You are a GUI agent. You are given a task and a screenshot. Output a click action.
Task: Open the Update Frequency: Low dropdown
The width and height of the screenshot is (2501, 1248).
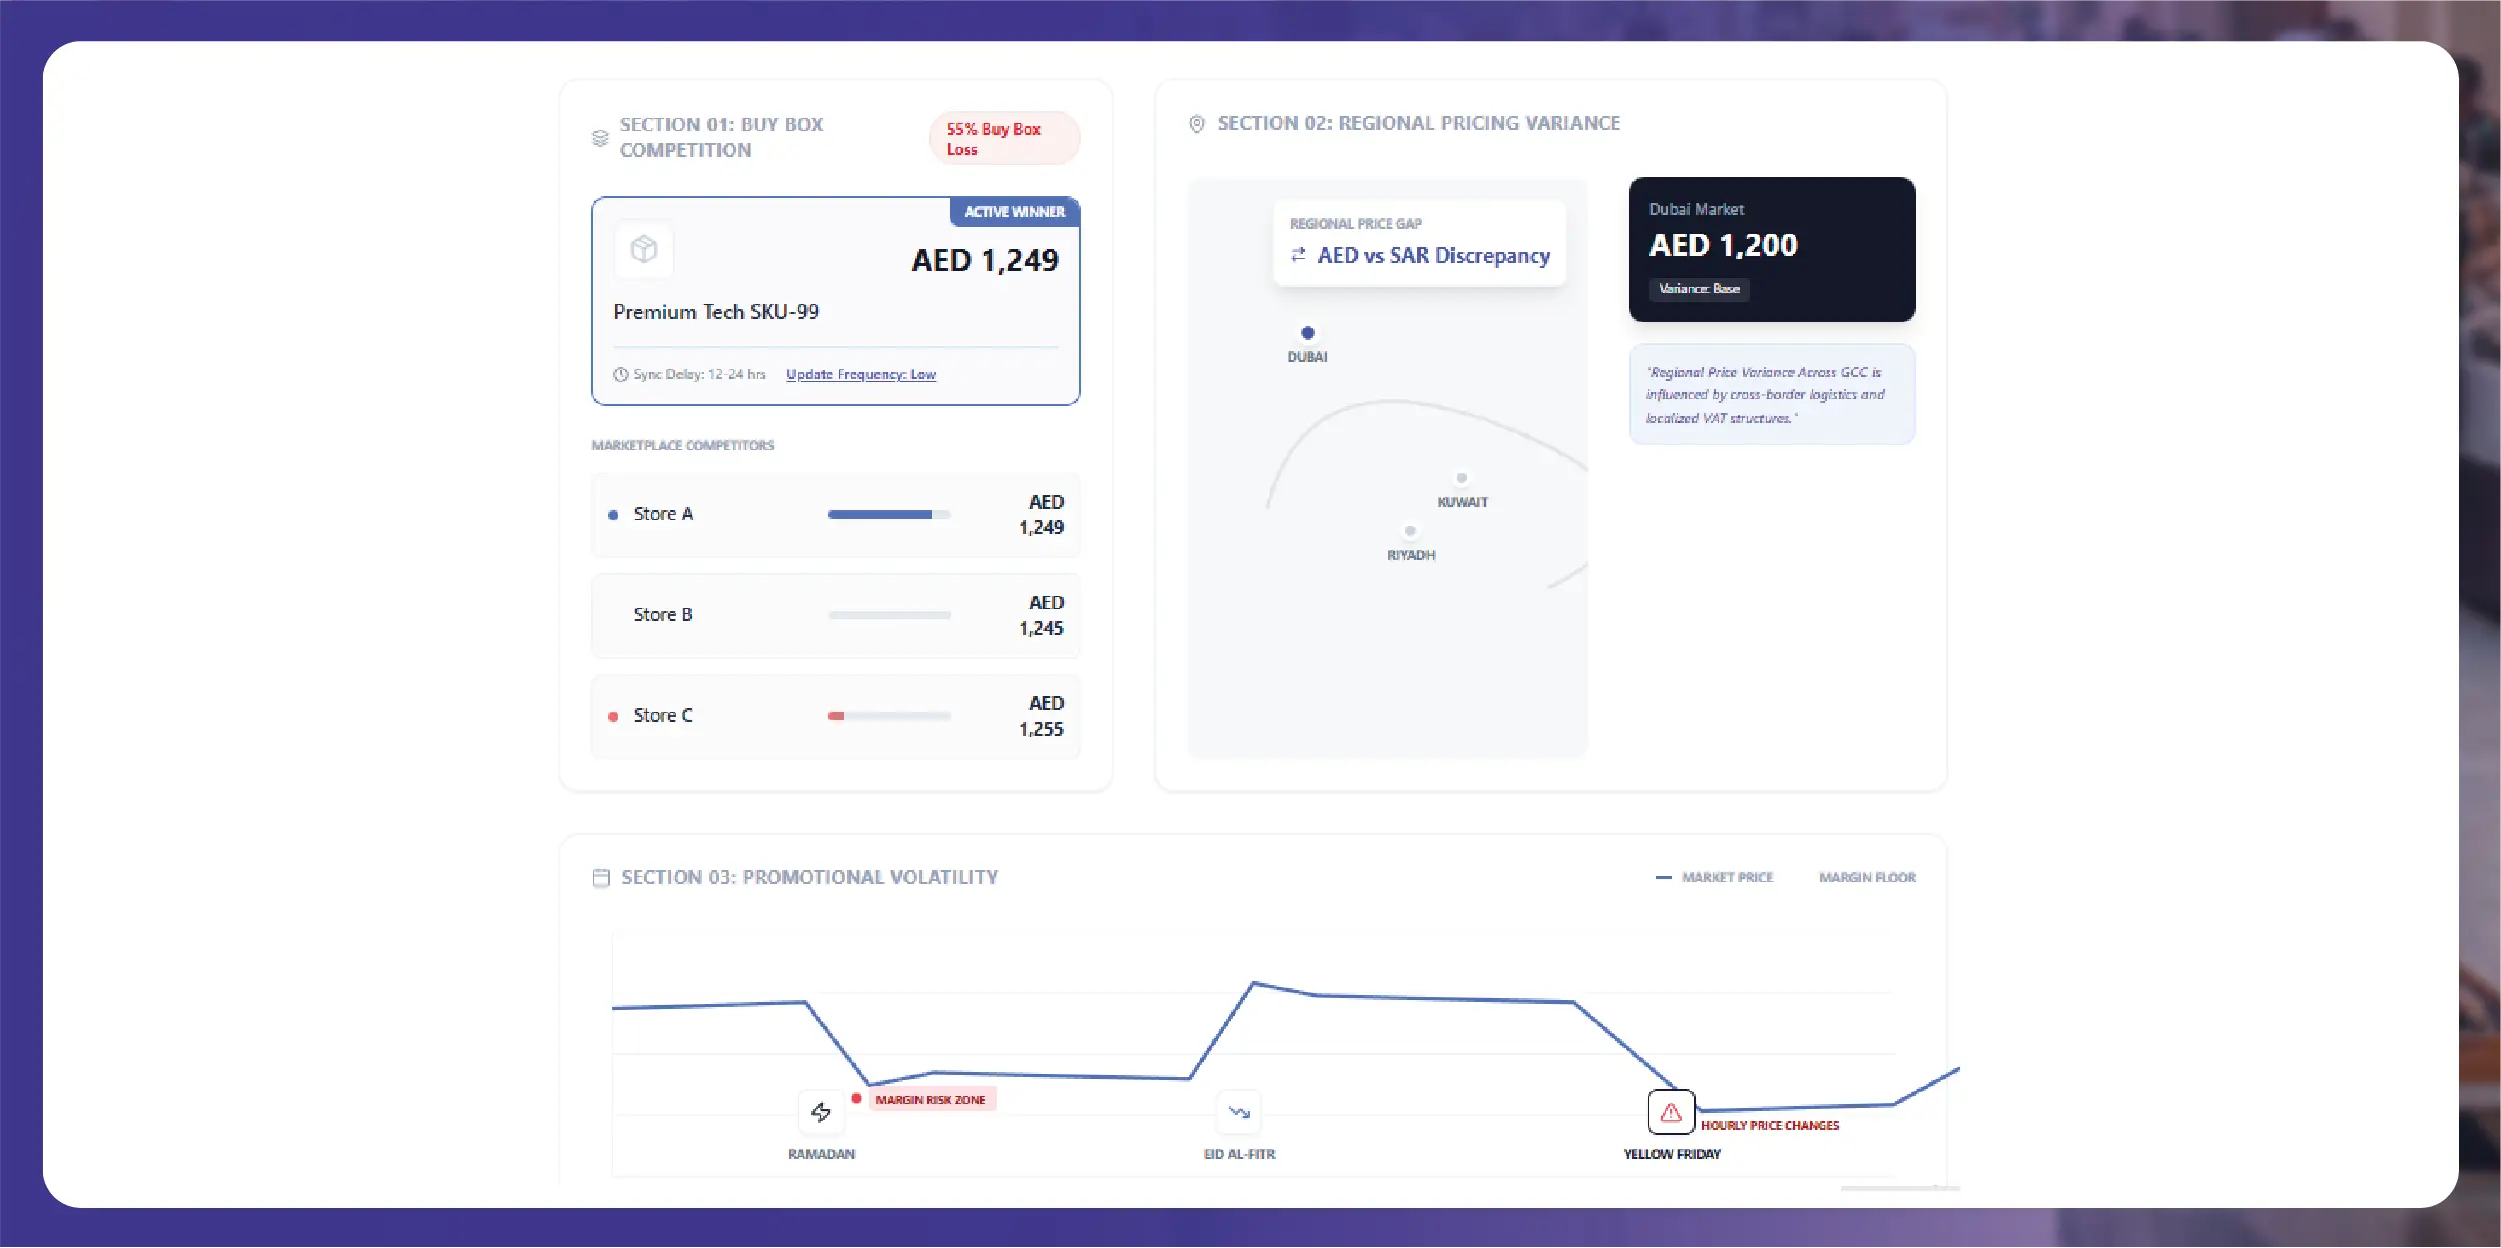(861, 373)
